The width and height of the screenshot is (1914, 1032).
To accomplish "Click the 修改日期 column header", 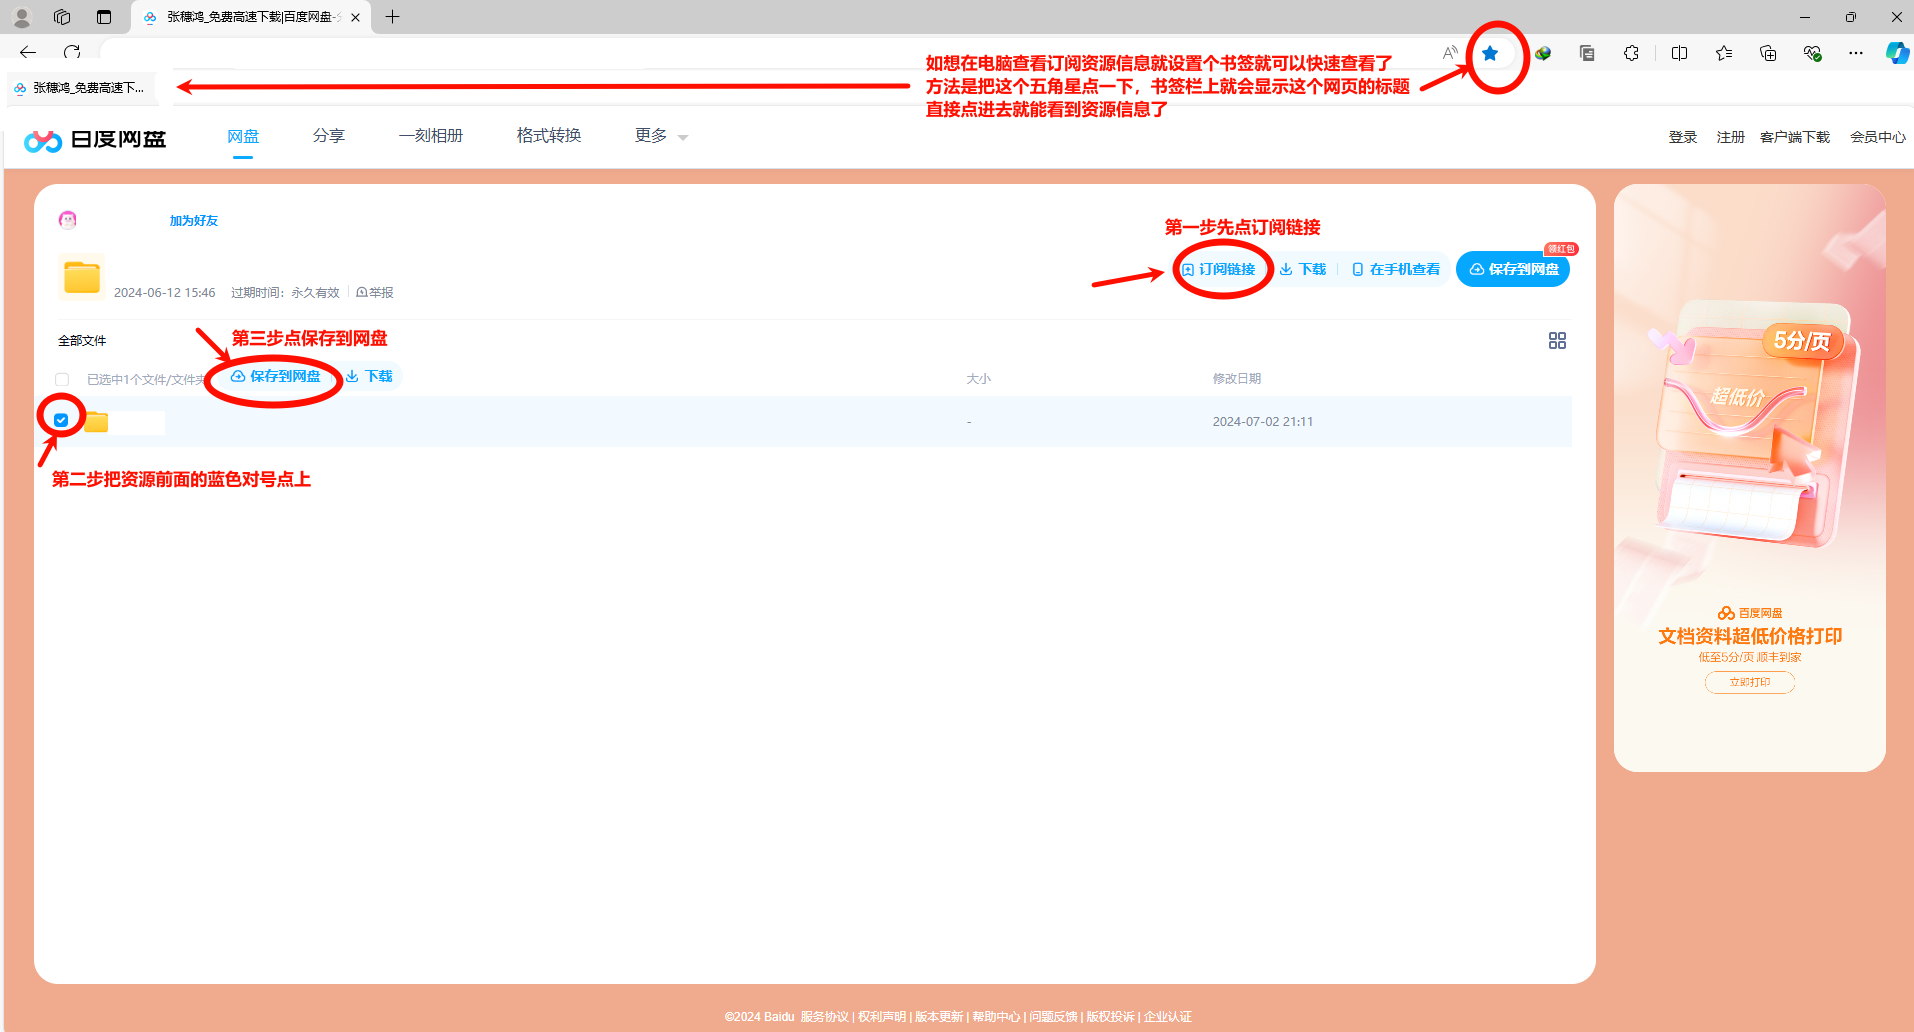I will click(x=1237, y=379).
